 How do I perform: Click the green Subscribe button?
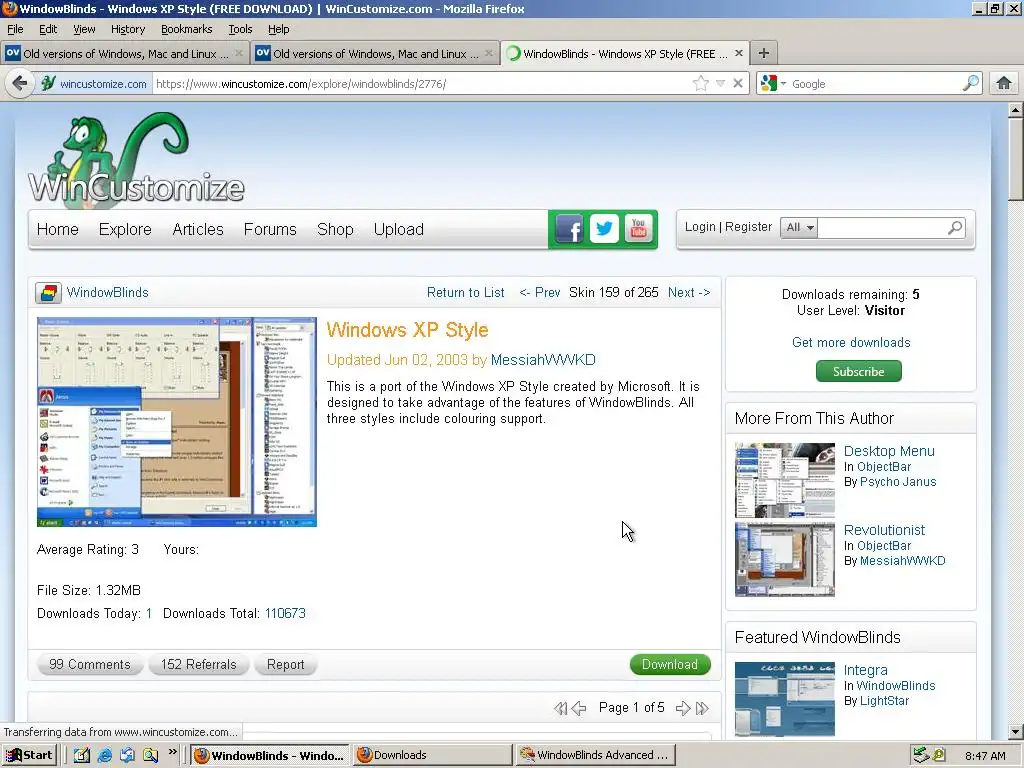click(x=859, y=371)
